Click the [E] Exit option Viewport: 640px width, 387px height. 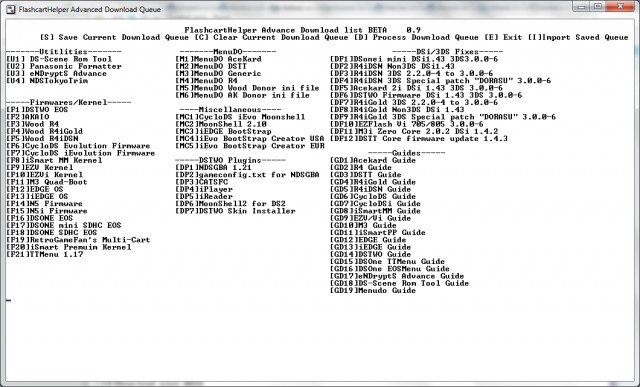click(503, 38)
